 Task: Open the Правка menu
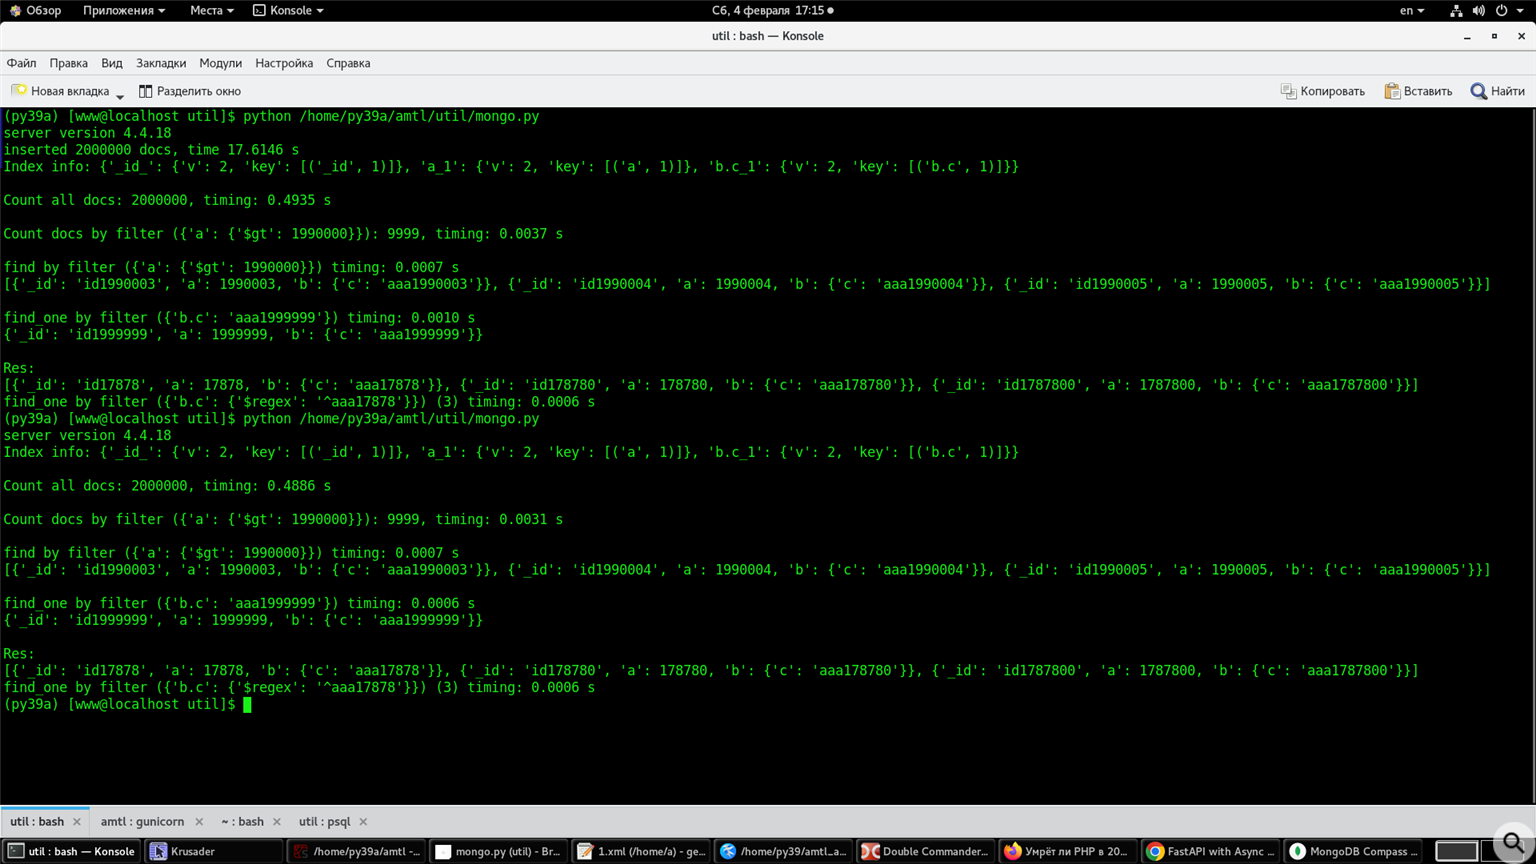[68, 63]
